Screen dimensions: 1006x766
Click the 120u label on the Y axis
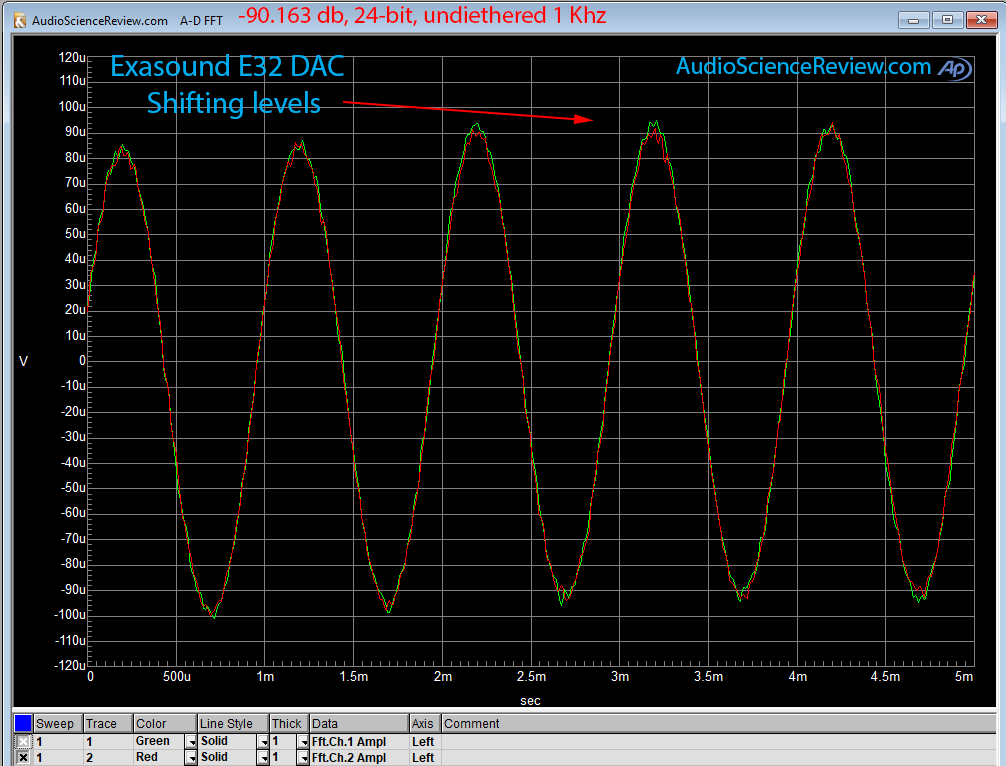[x=72, y=57]
